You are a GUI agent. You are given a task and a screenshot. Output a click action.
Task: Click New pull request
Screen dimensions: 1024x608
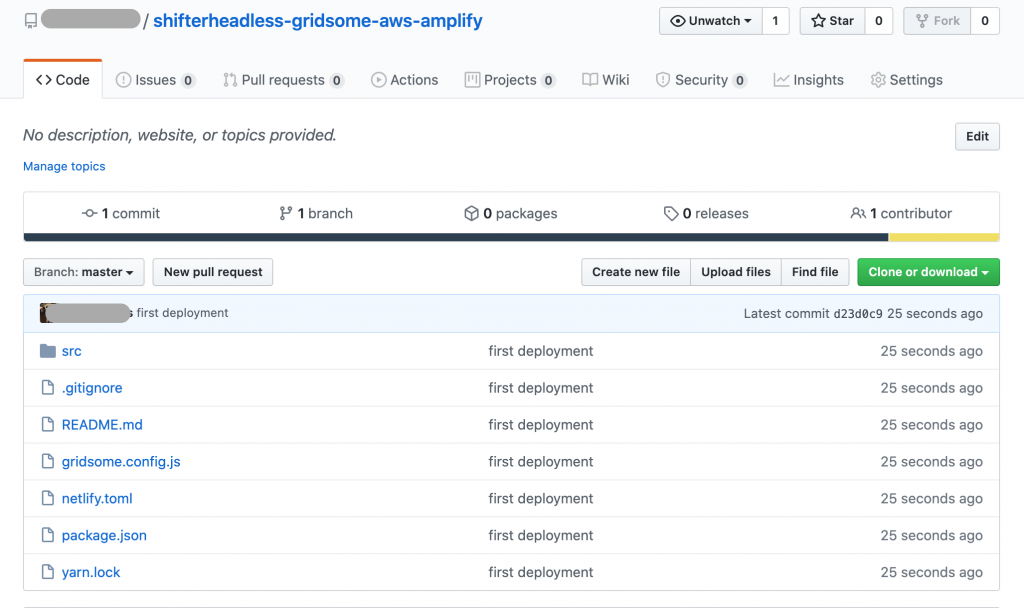click(213, 272)
